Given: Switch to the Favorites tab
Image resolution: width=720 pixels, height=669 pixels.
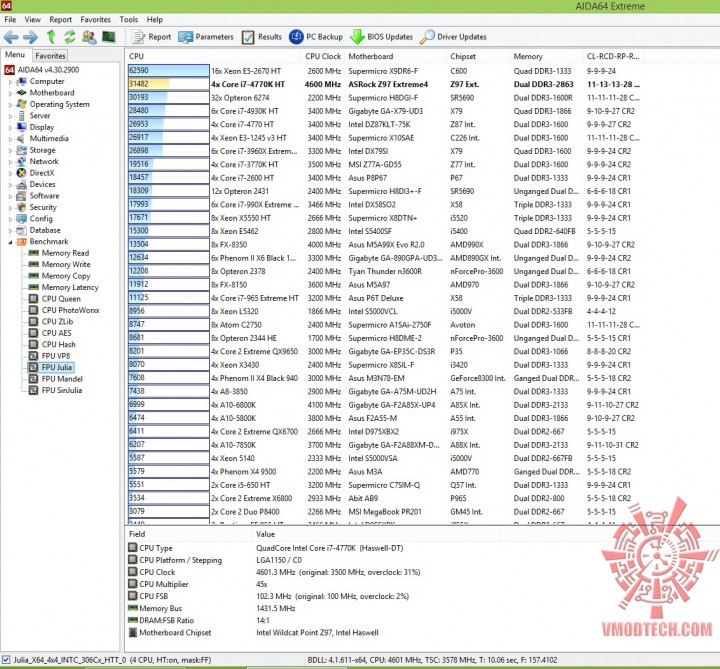Looking at the screenshot, I should point(50,56).
